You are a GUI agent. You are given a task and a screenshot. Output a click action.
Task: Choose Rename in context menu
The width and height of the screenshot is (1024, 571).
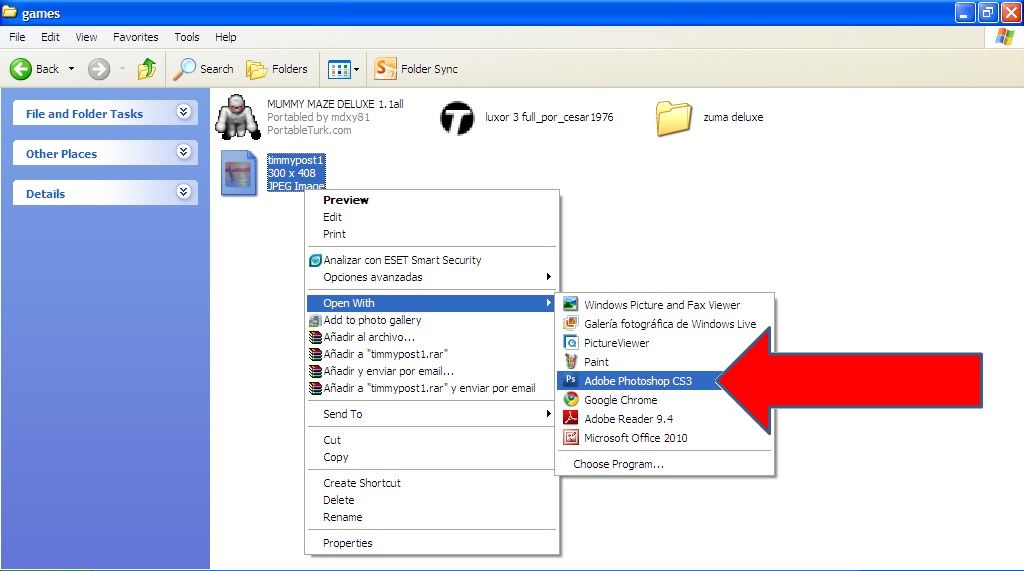point(432,517)
